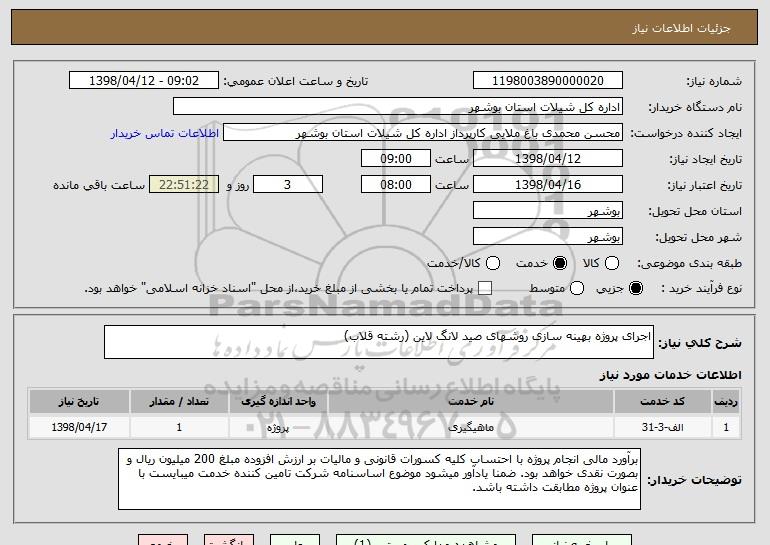Click the delivery city field بوشهر
This screenshot has width=770, height=545.
coord(548,237)
